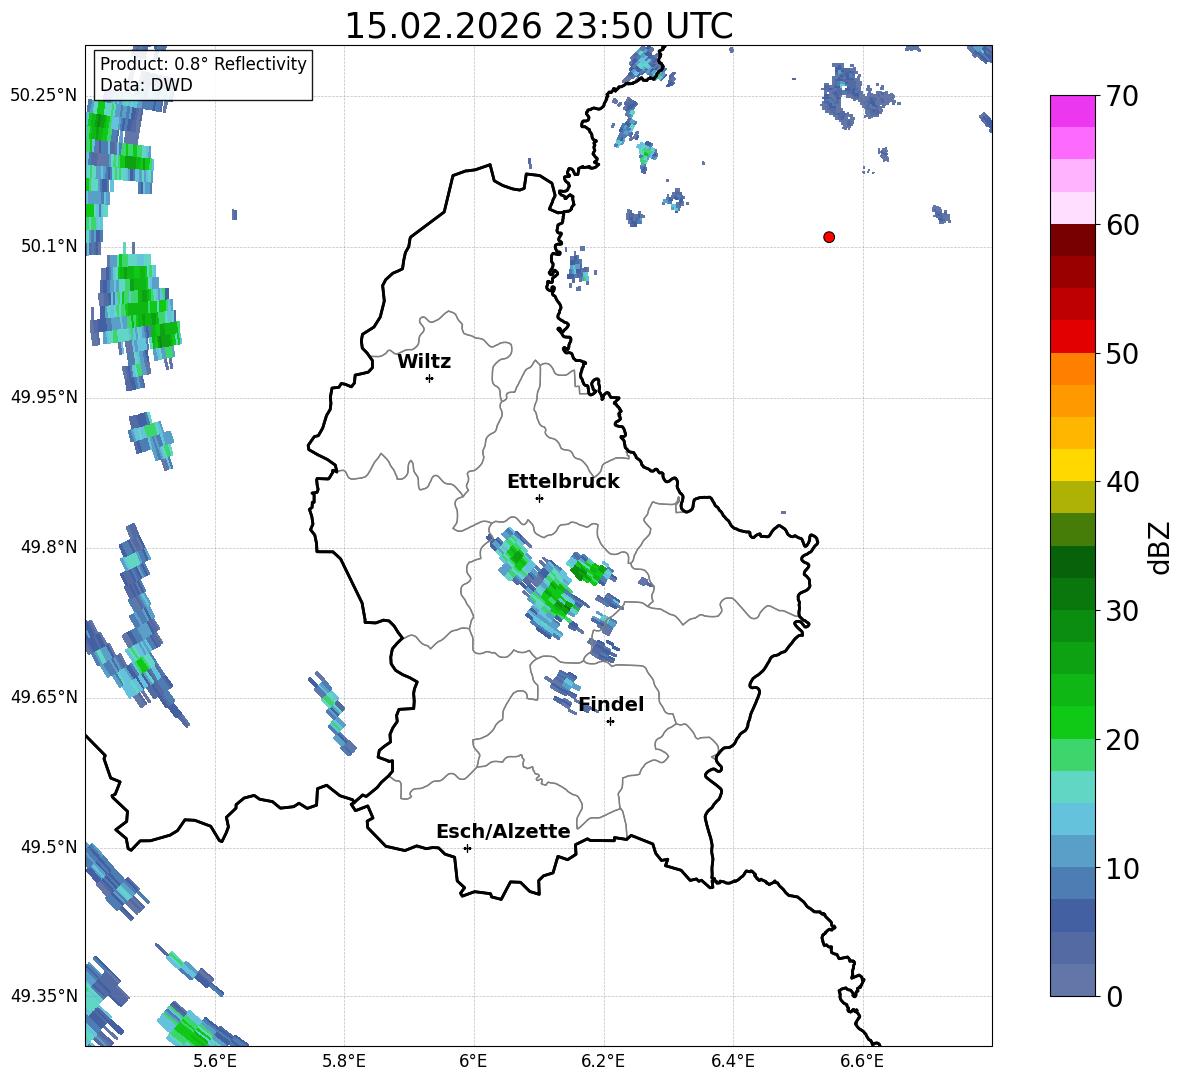Click the orange colorbar segment below 50
The width and height of the screenshot is (1184, 1081).
(x=1072, y=369)
